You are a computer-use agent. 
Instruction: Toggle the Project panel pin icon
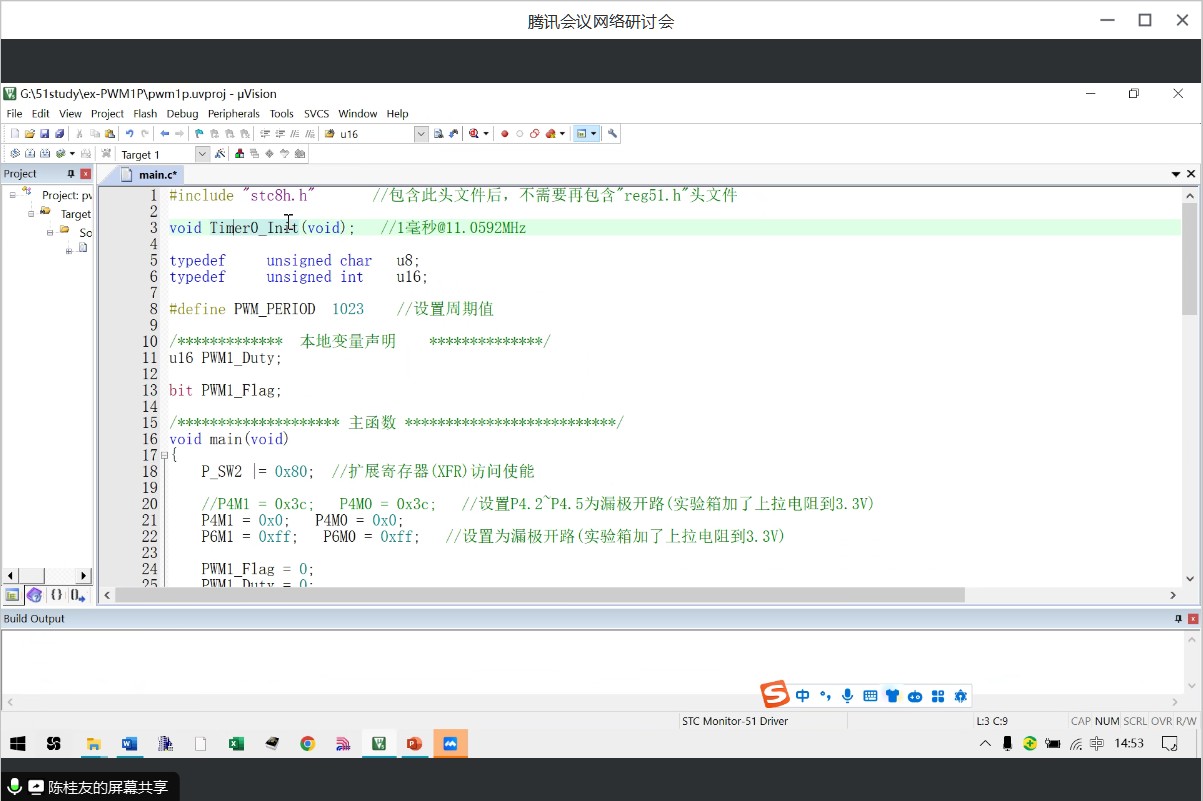tap(71, 174)
